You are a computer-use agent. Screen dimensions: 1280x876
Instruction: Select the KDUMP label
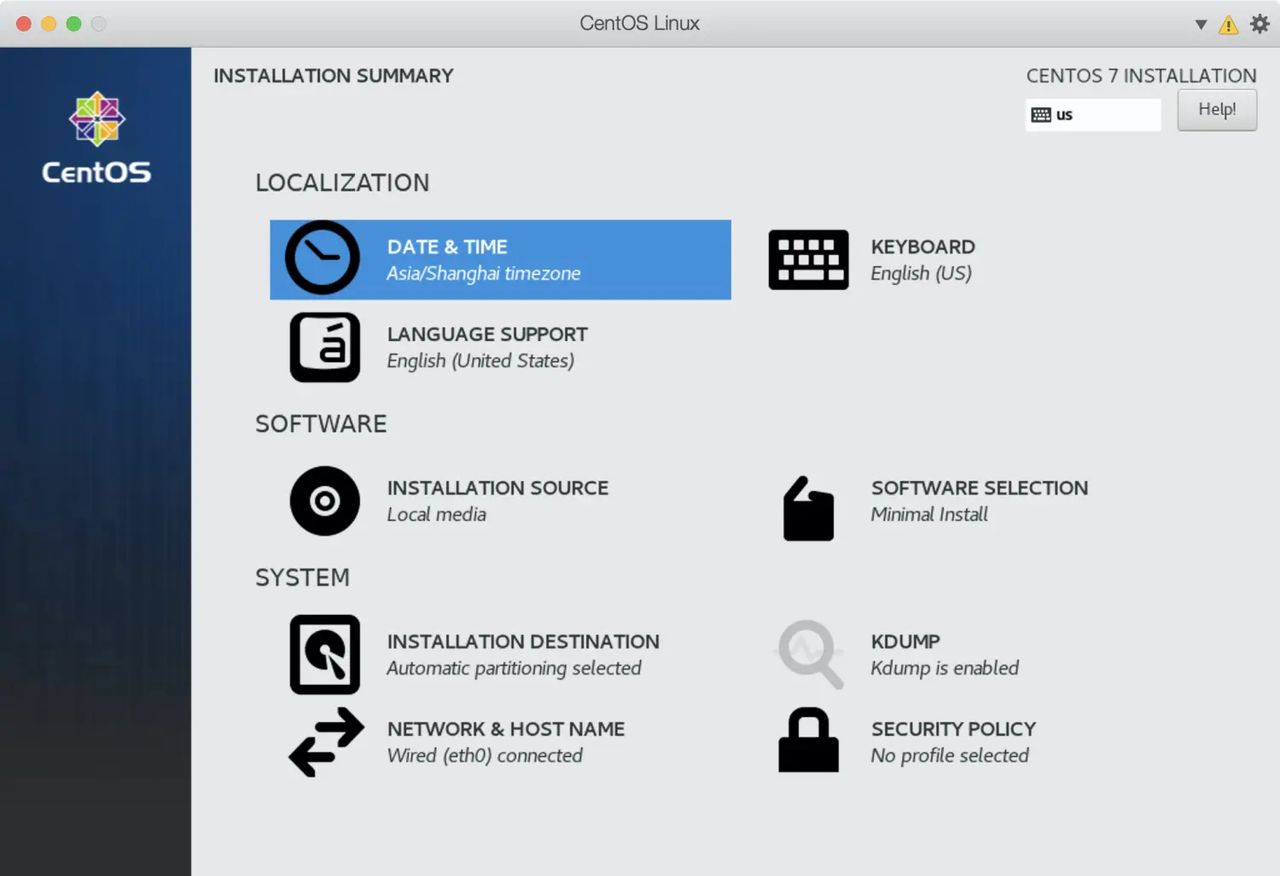click(905, 642)
